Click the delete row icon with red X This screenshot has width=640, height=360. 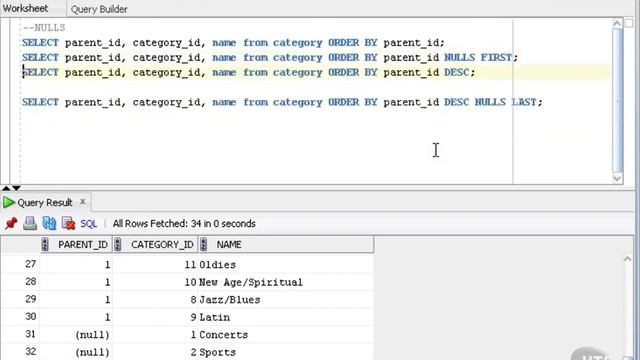[x=69, y=223]
